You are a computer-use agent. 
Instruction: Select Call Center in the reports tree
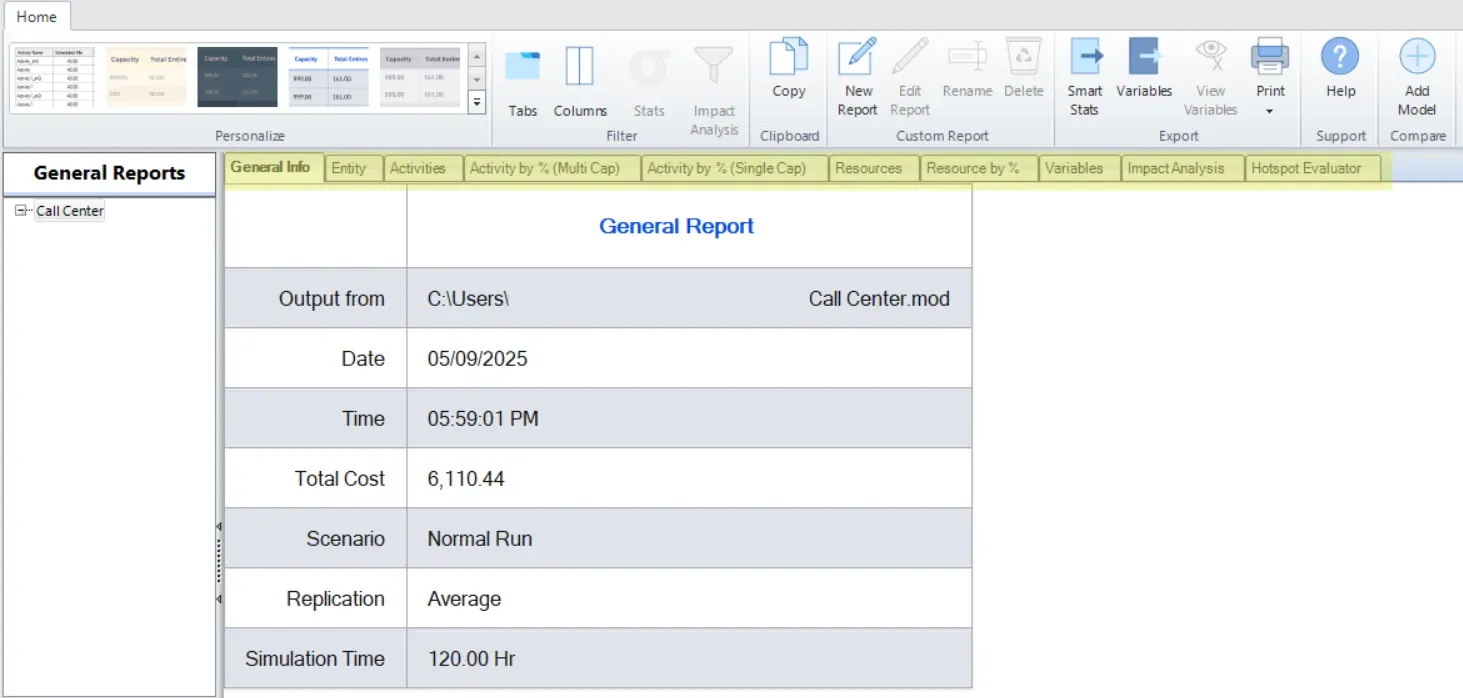click(70, 211)
